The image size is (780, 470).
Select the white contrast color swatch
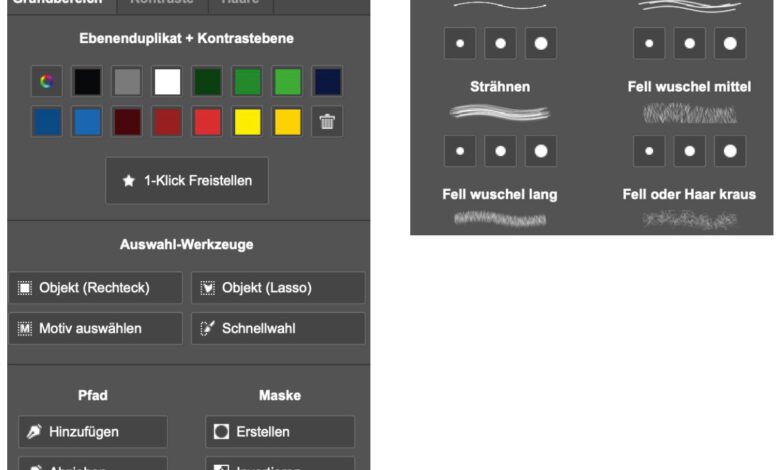tap(167, 82)
